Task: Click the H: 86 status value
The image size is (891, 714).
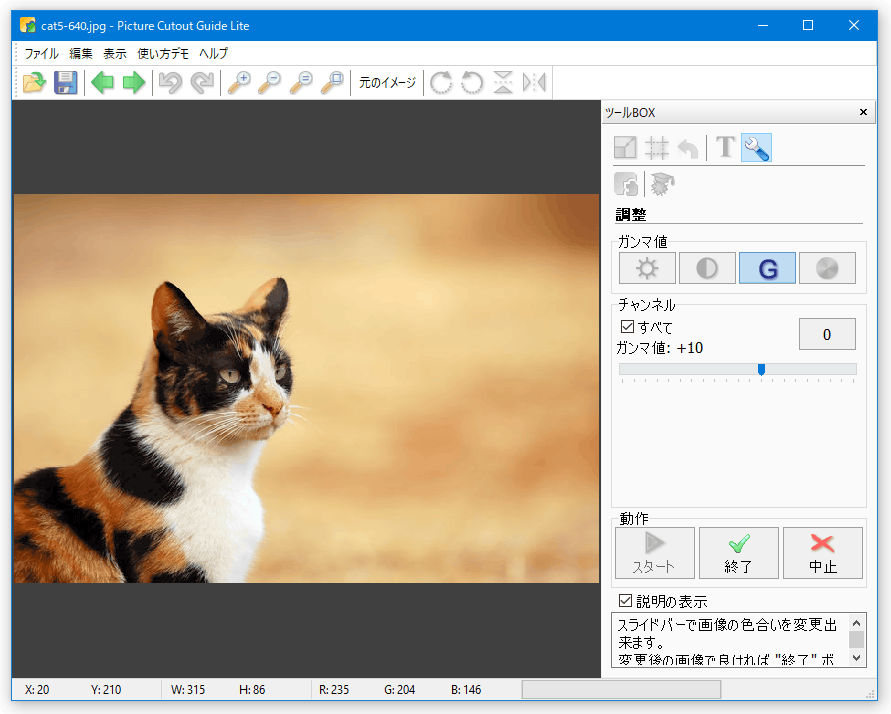Action: [x=252, y=690]
